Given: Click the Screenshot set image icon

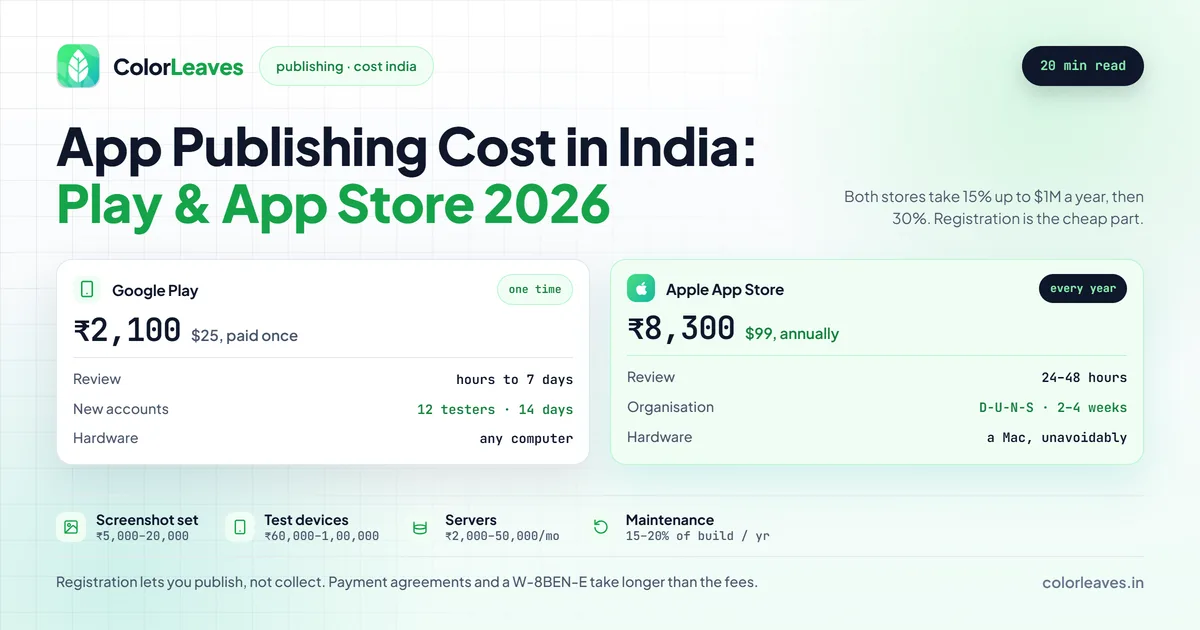Looking at the screenshot, I should pos(71,527).
